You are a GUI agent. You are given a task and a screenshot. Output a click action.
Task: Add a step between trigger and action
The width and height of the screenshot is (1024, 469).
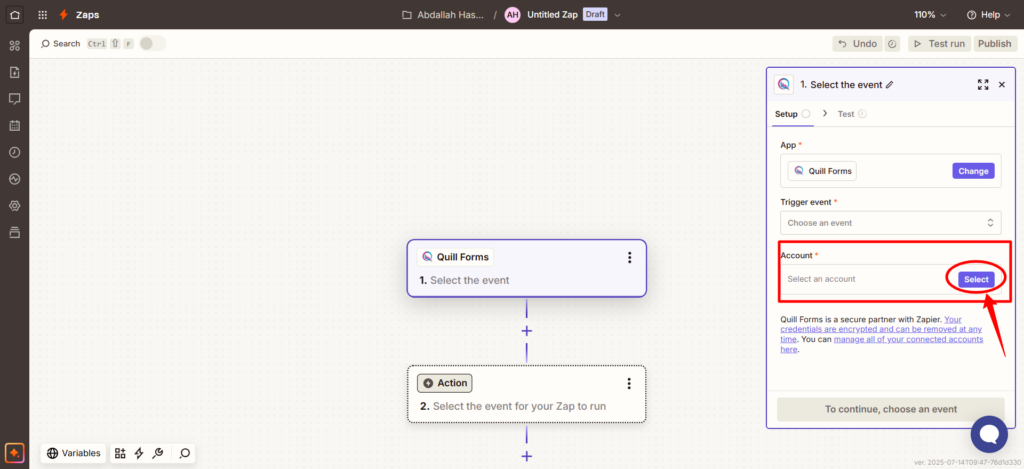tap(526, 331)
